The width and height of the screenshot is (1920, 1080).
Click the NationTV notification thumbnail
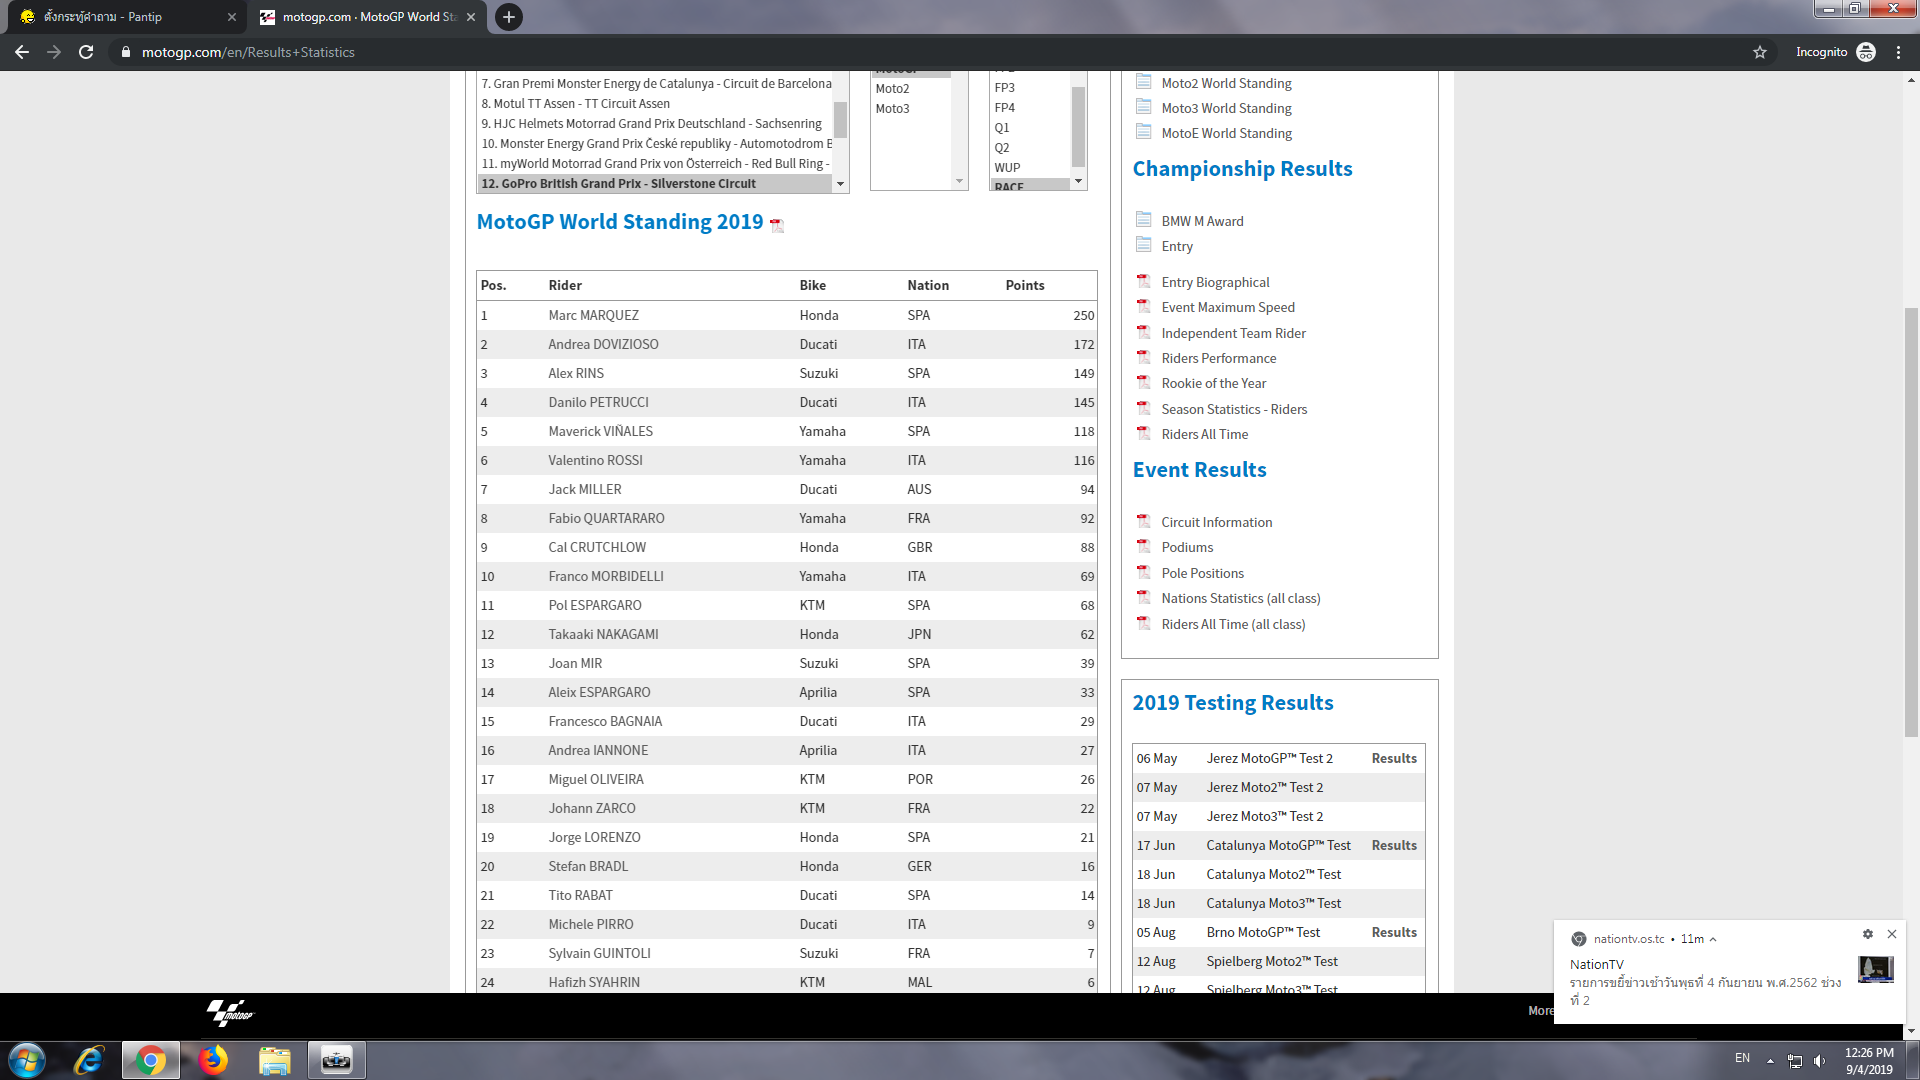coord(1875,969)
